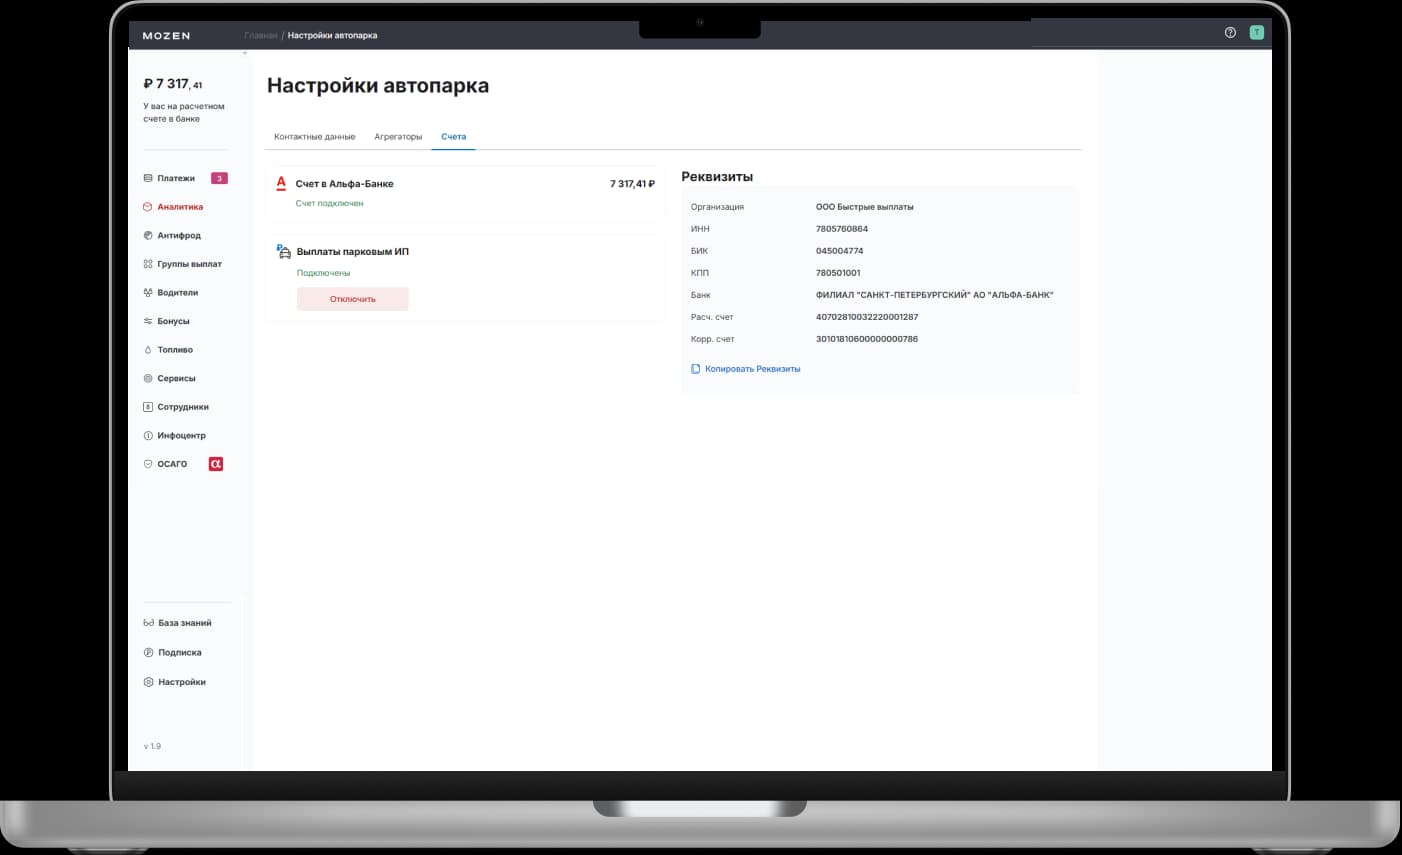Open the green user avatar
Image resolution: width=1402 pixels, height=855 pixels.
[1257, 33]
